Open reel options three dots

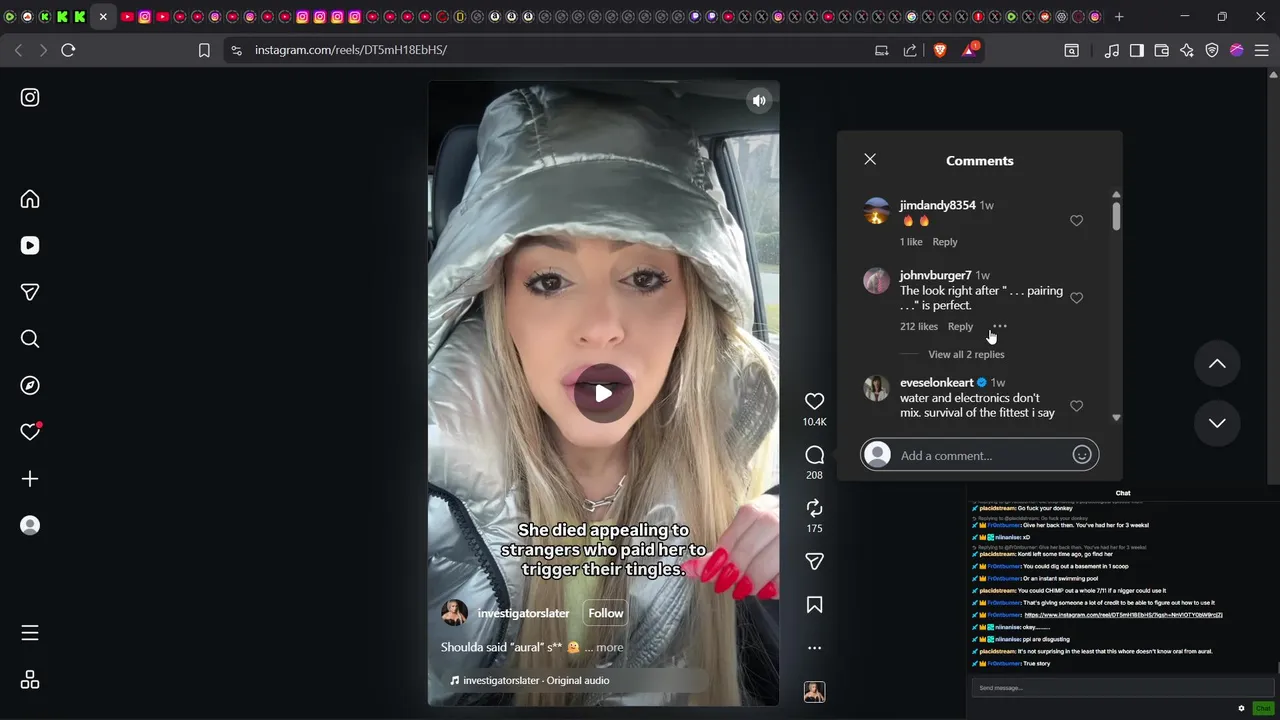[x=814, y=648]
